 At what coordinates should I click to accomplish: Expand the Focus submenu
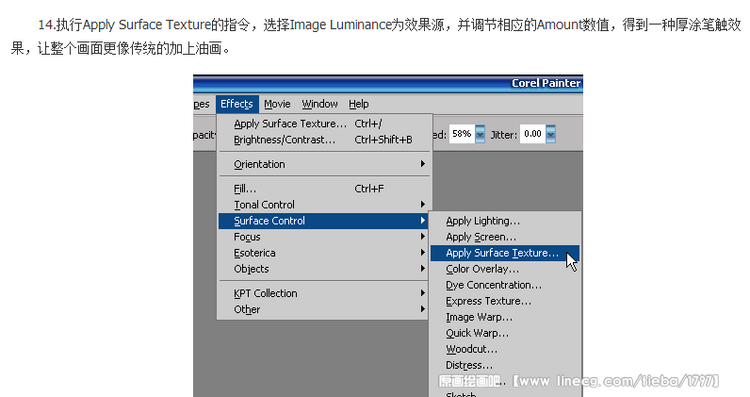click(324, 237)
